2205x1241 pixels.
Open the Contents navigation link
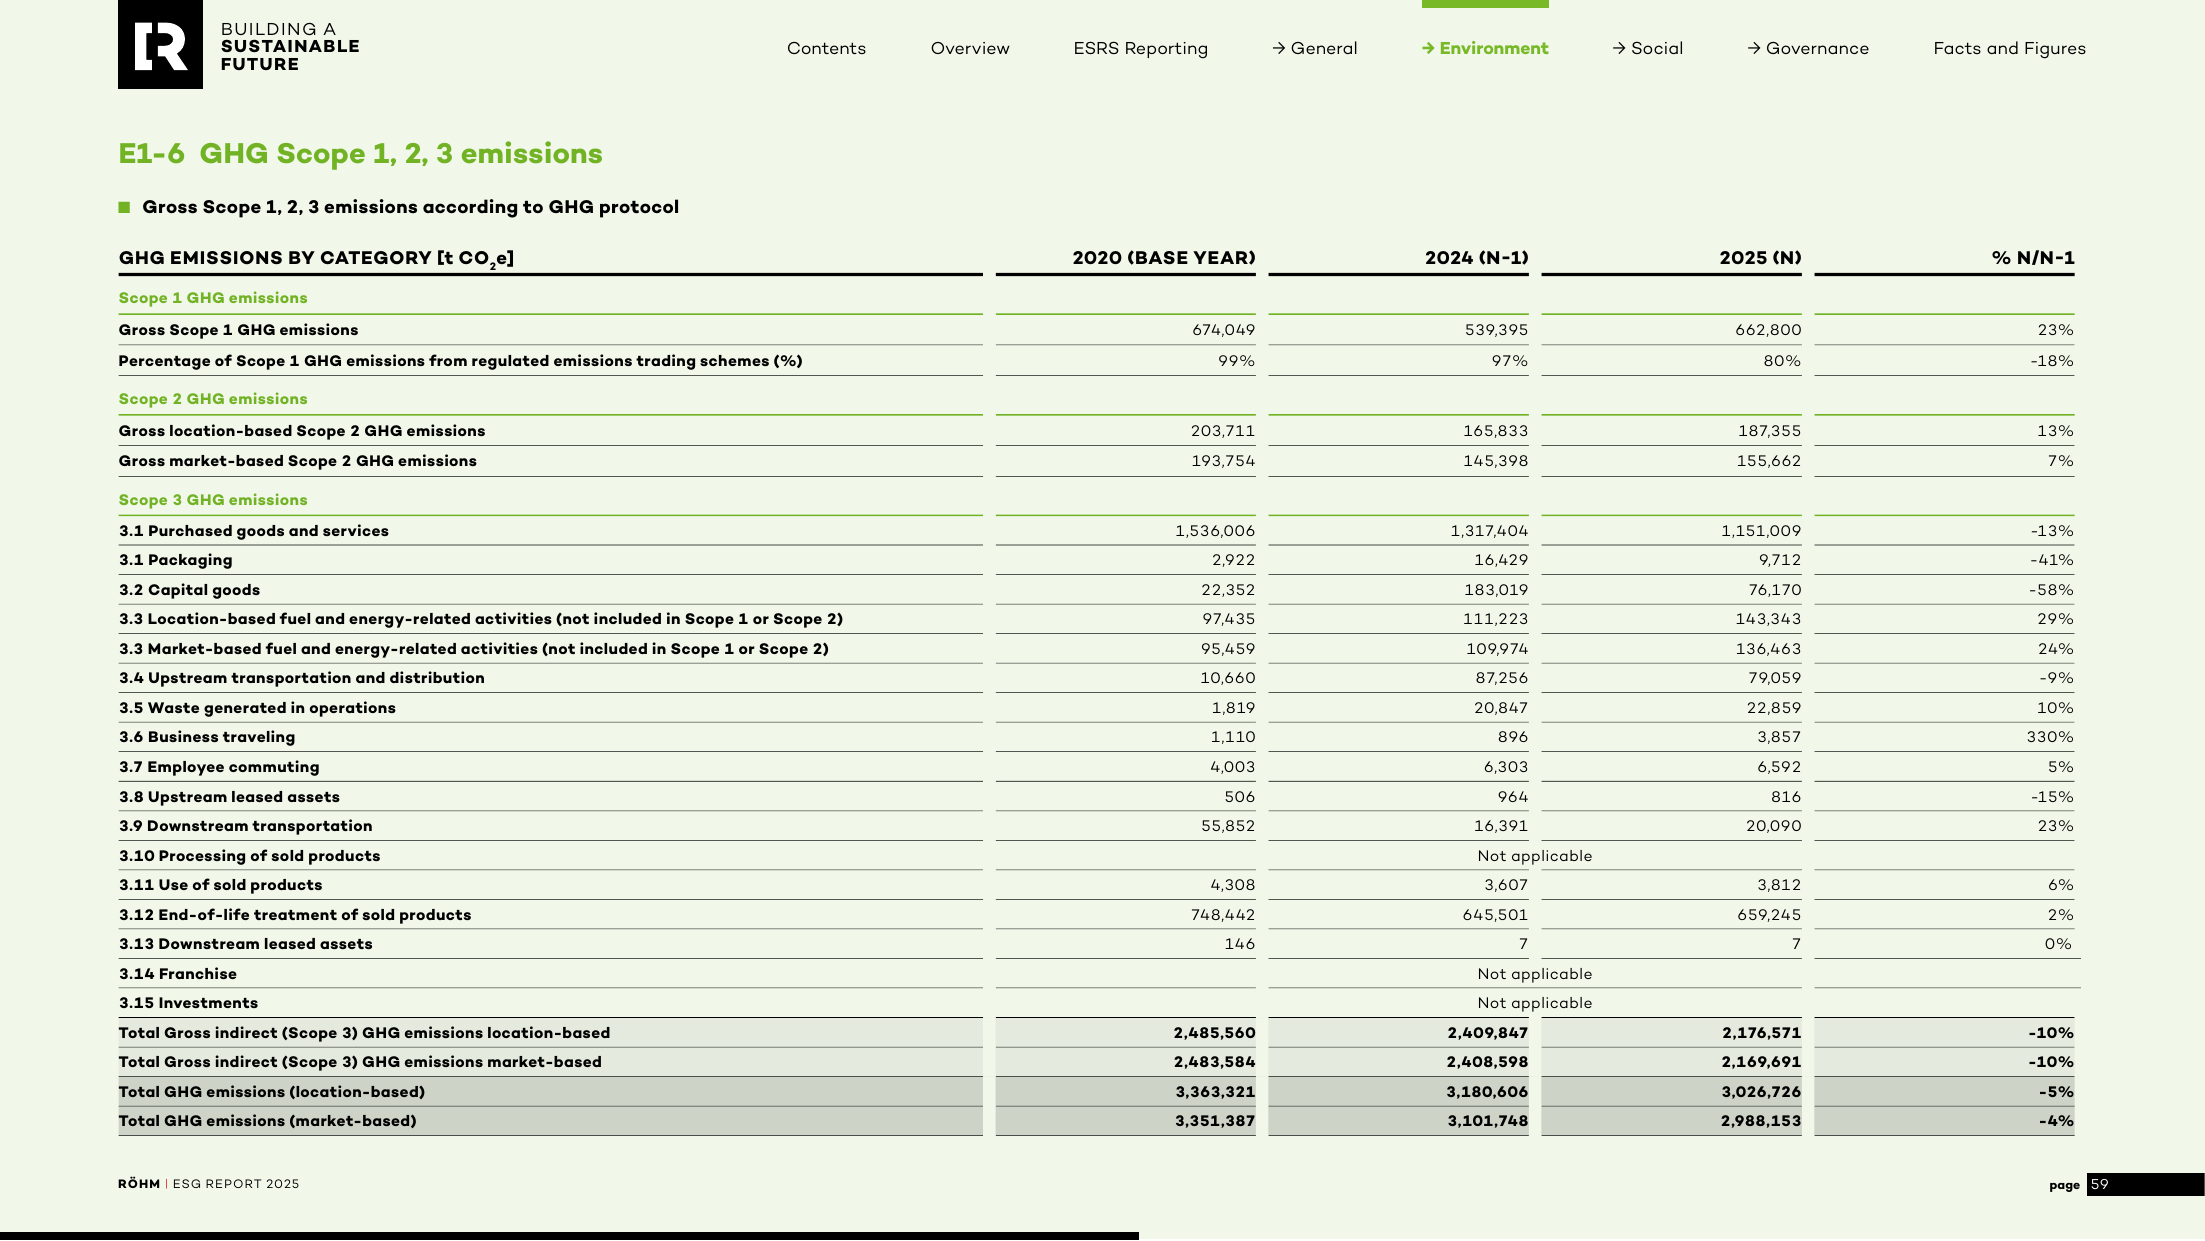pyautogui.click(x=826, y=48)
